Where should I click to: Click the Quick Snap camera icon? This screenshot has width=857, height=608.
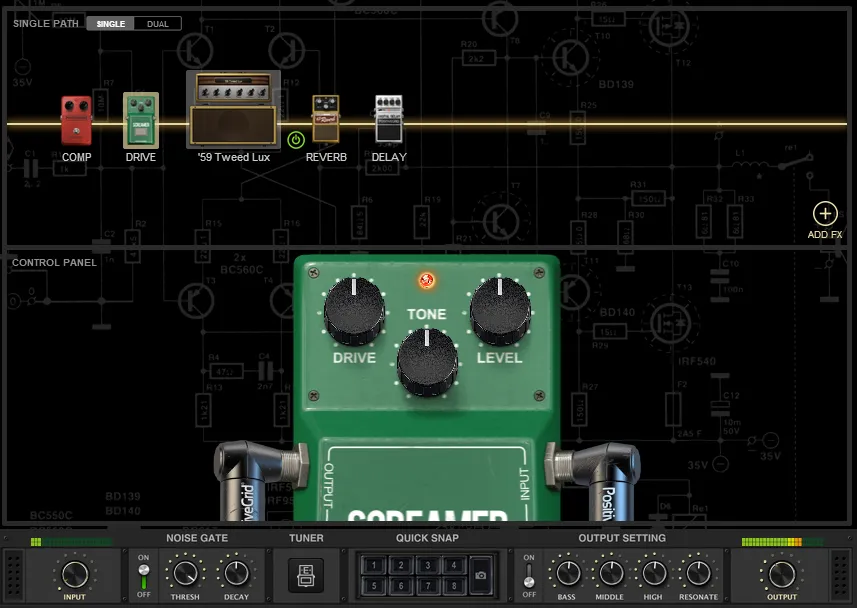coord(480,575)
